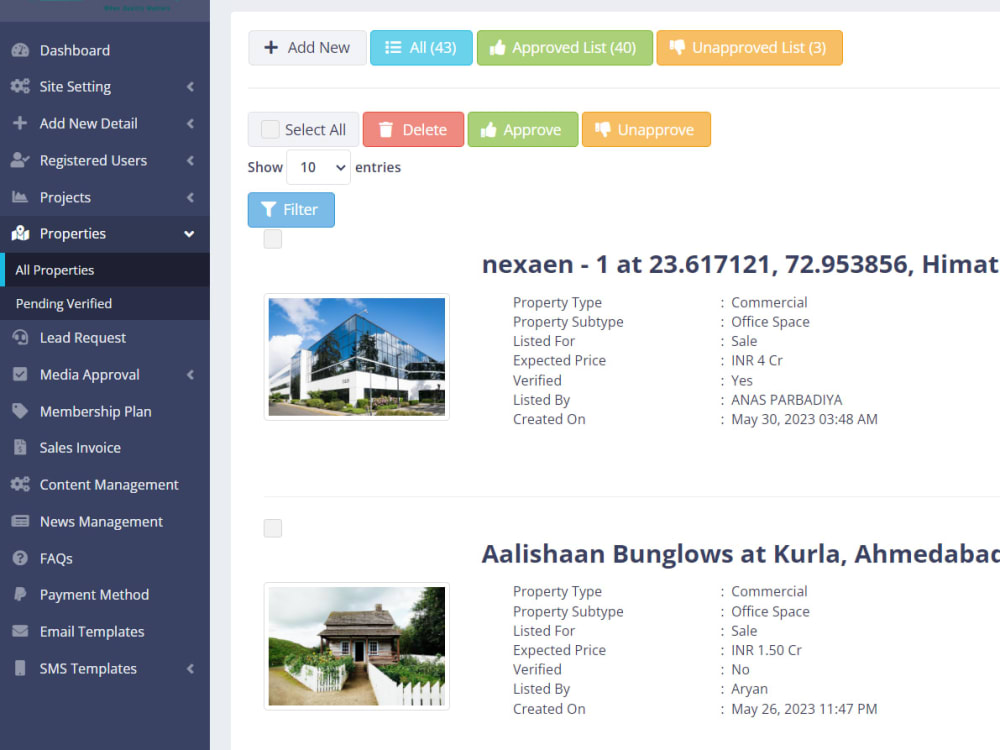Click thumbs-down icon on Unapprove button
Viewport: 1000px width, 750px height.
[x=603, y=129]
